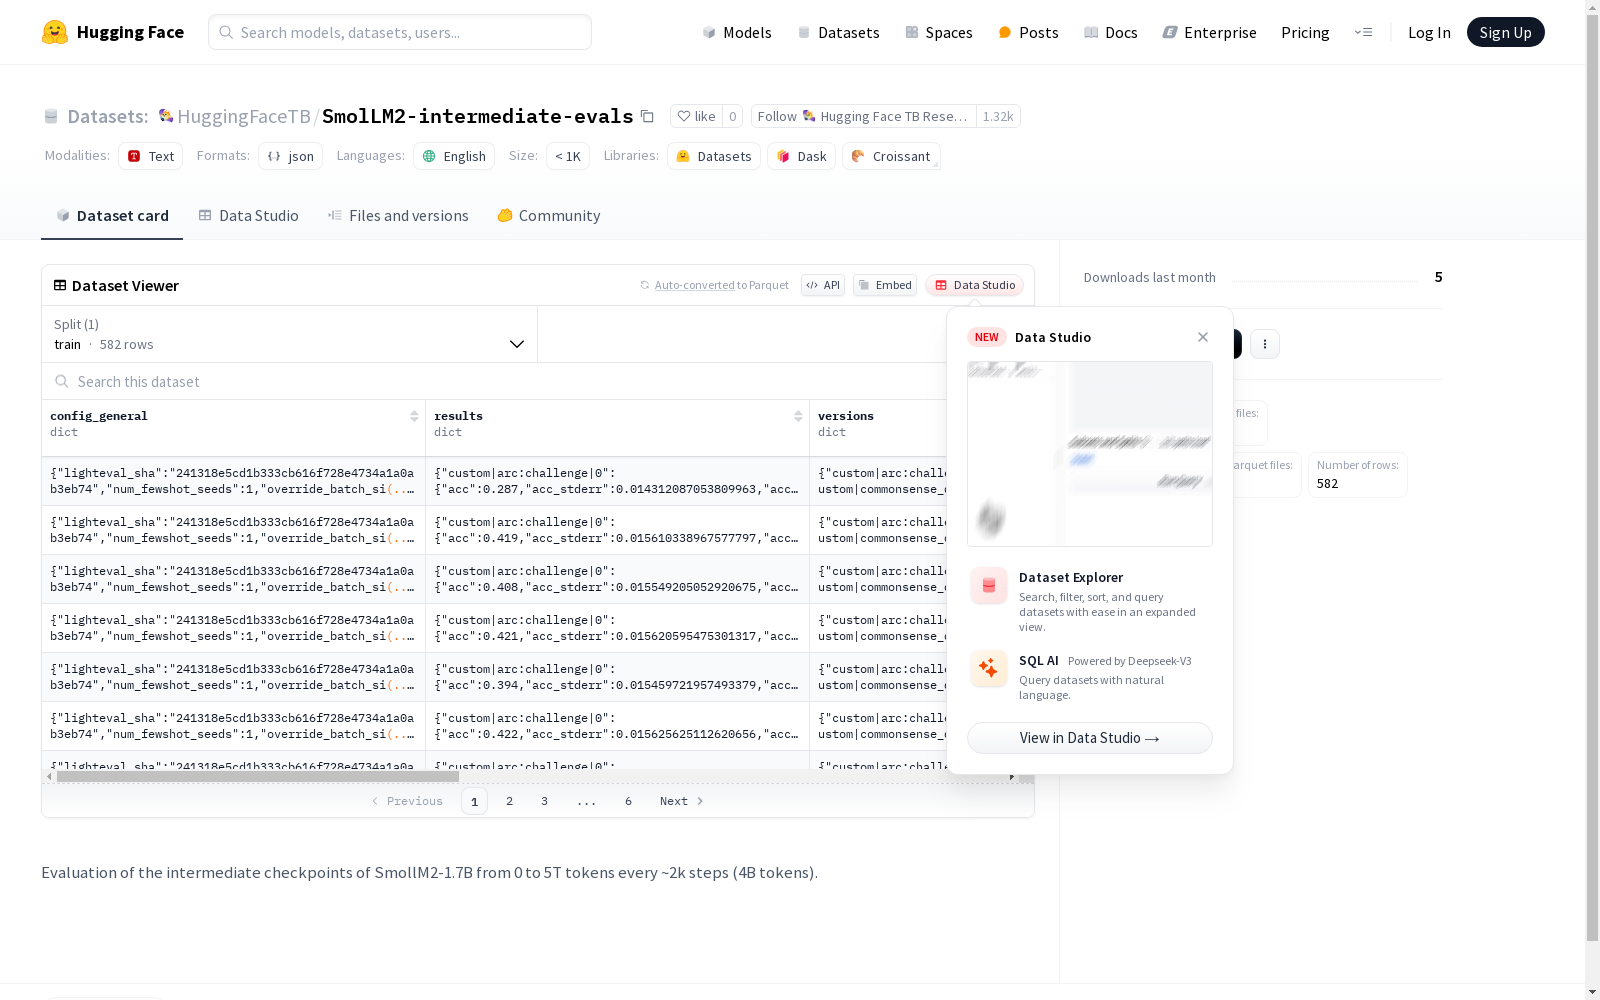Click the Next page button

click(681, 801)
